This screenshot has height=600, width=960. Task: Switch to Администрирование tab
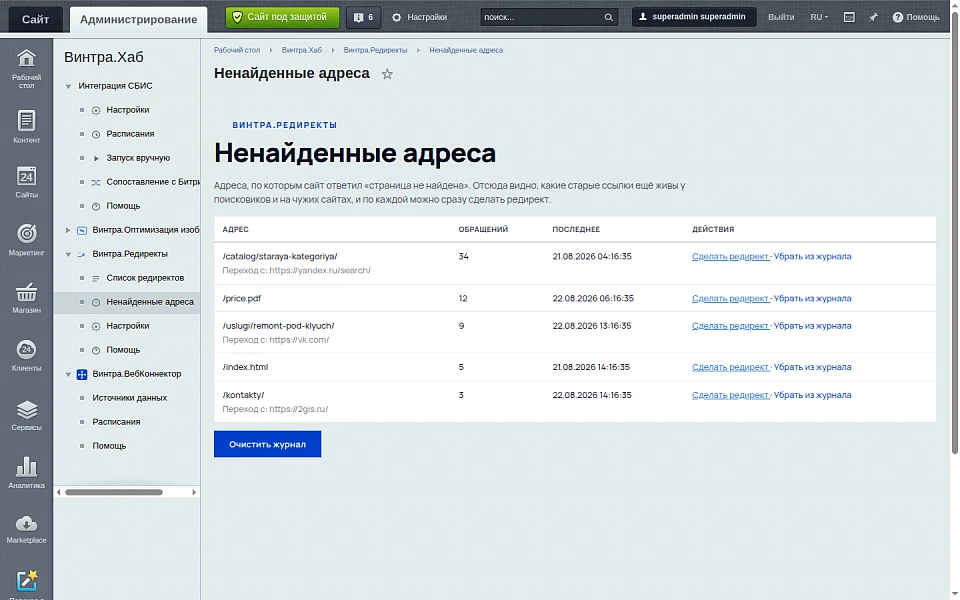click(138, 19)
